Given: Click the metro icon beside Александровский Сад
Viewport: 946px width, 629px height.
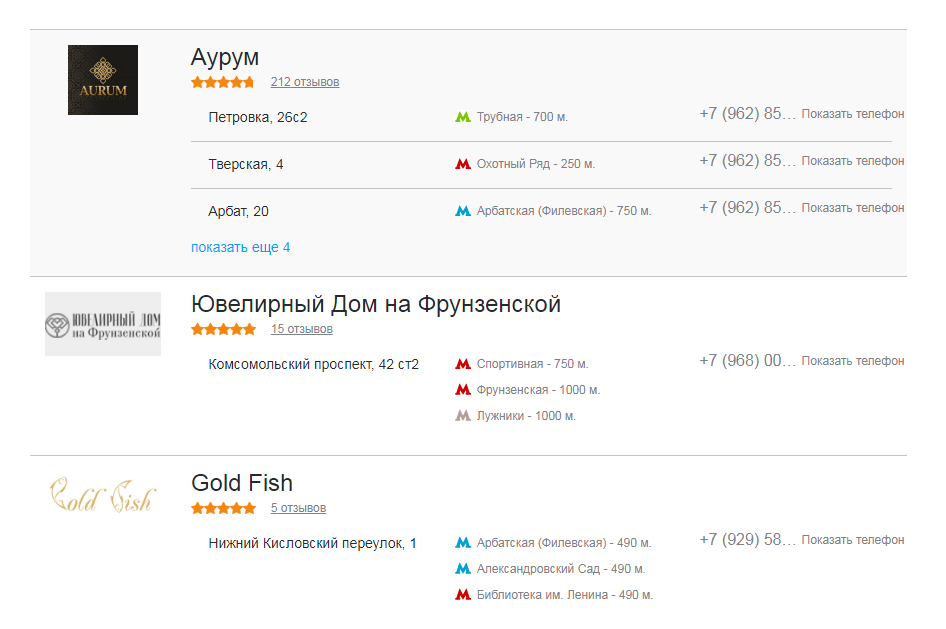Looking at the screenshot, I should 462,569.
